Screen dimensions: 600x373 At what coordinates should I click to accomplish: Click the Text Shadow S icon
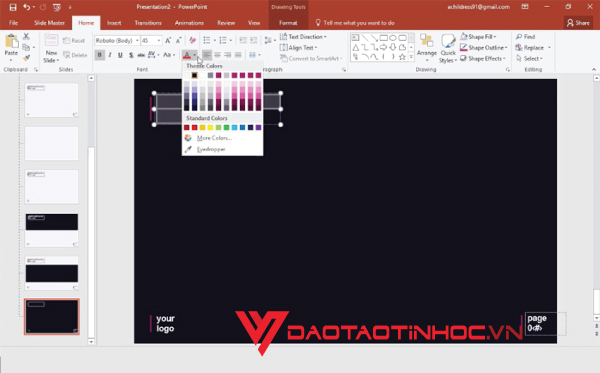click(131, 55)
